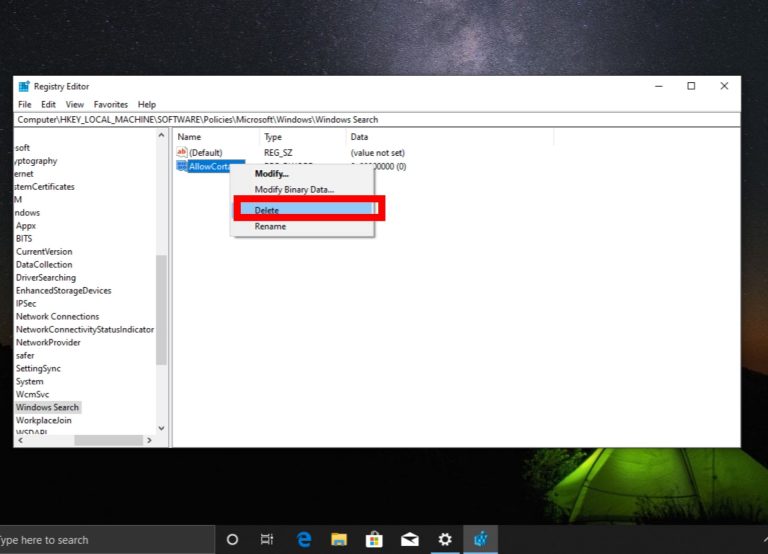Image resolution: width=768 pixels, height=554 pixels.
Task: Click the (Default) string value icon
Action: tap(182, 152)
